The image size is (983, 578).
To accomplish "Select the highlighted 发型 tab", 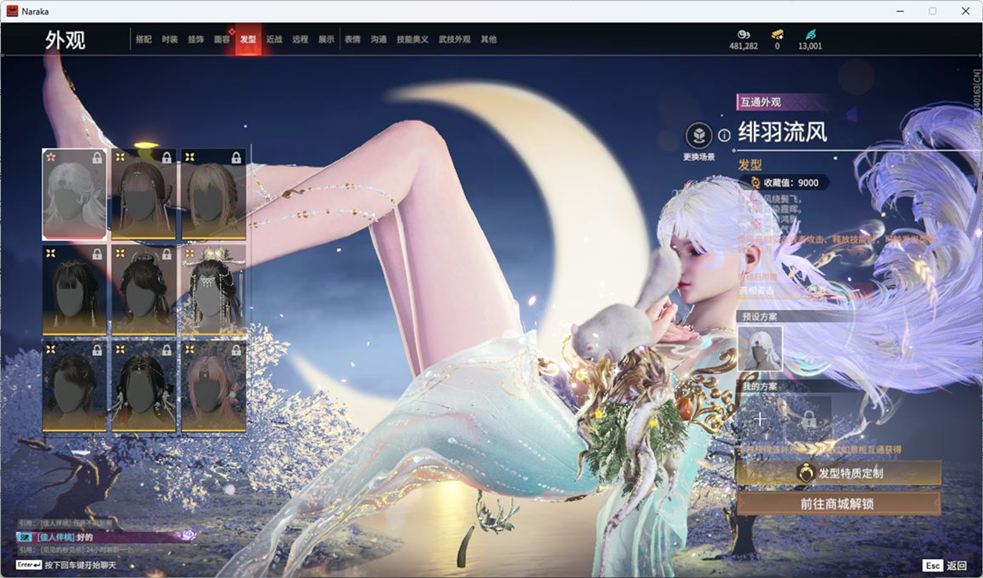I will [248, 39].
